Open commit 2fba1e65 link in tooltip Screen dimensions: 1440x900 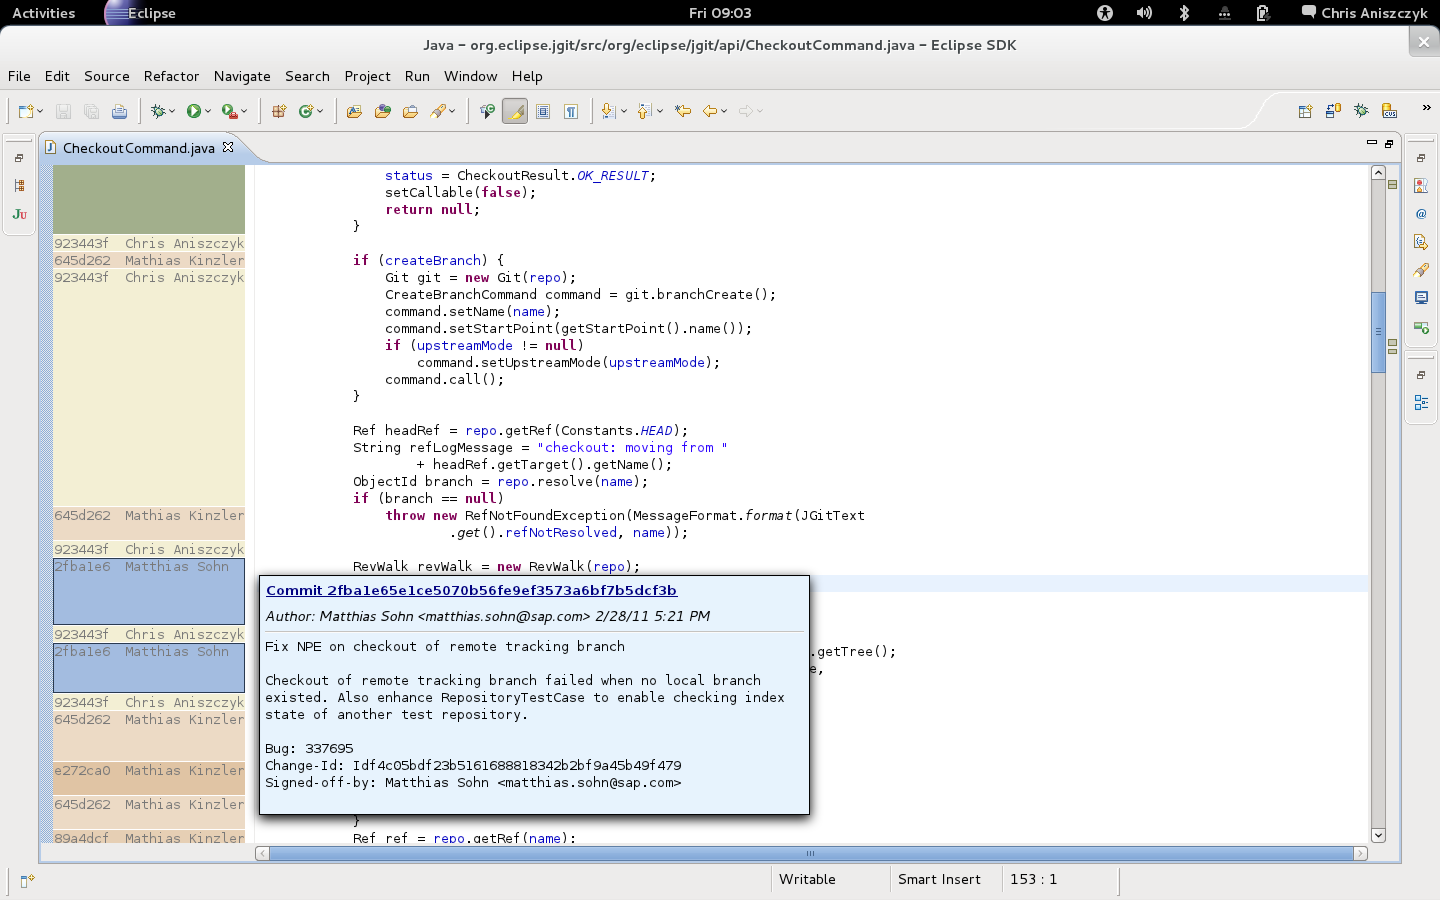point(471,590)
